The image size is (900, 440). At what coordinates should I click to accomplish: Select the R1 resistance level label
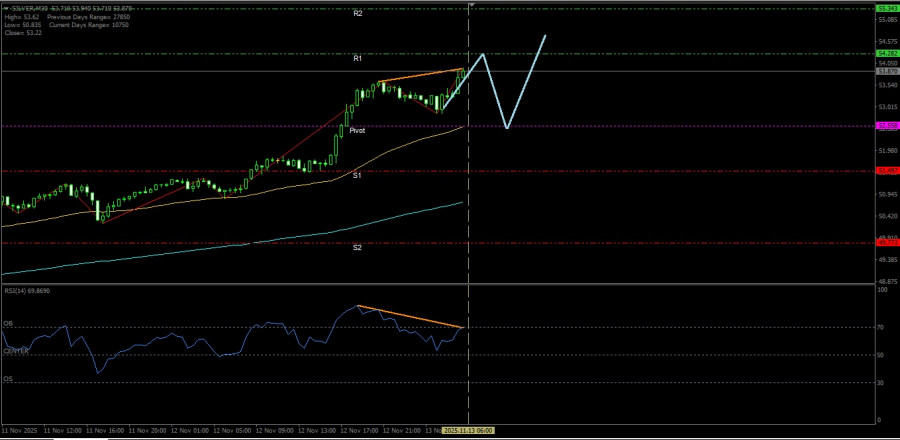(x=357, y=59)
